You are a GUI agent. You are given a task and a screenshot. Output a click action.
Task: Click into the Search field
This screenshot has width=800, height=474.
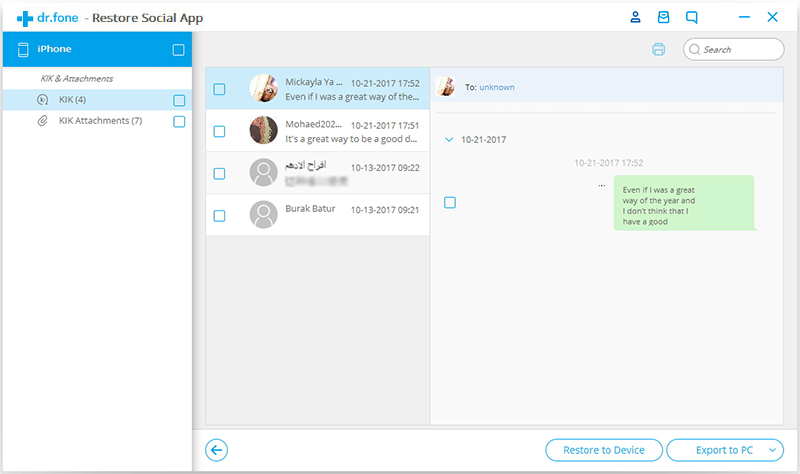pyautogui.click(x=734, y=49)
